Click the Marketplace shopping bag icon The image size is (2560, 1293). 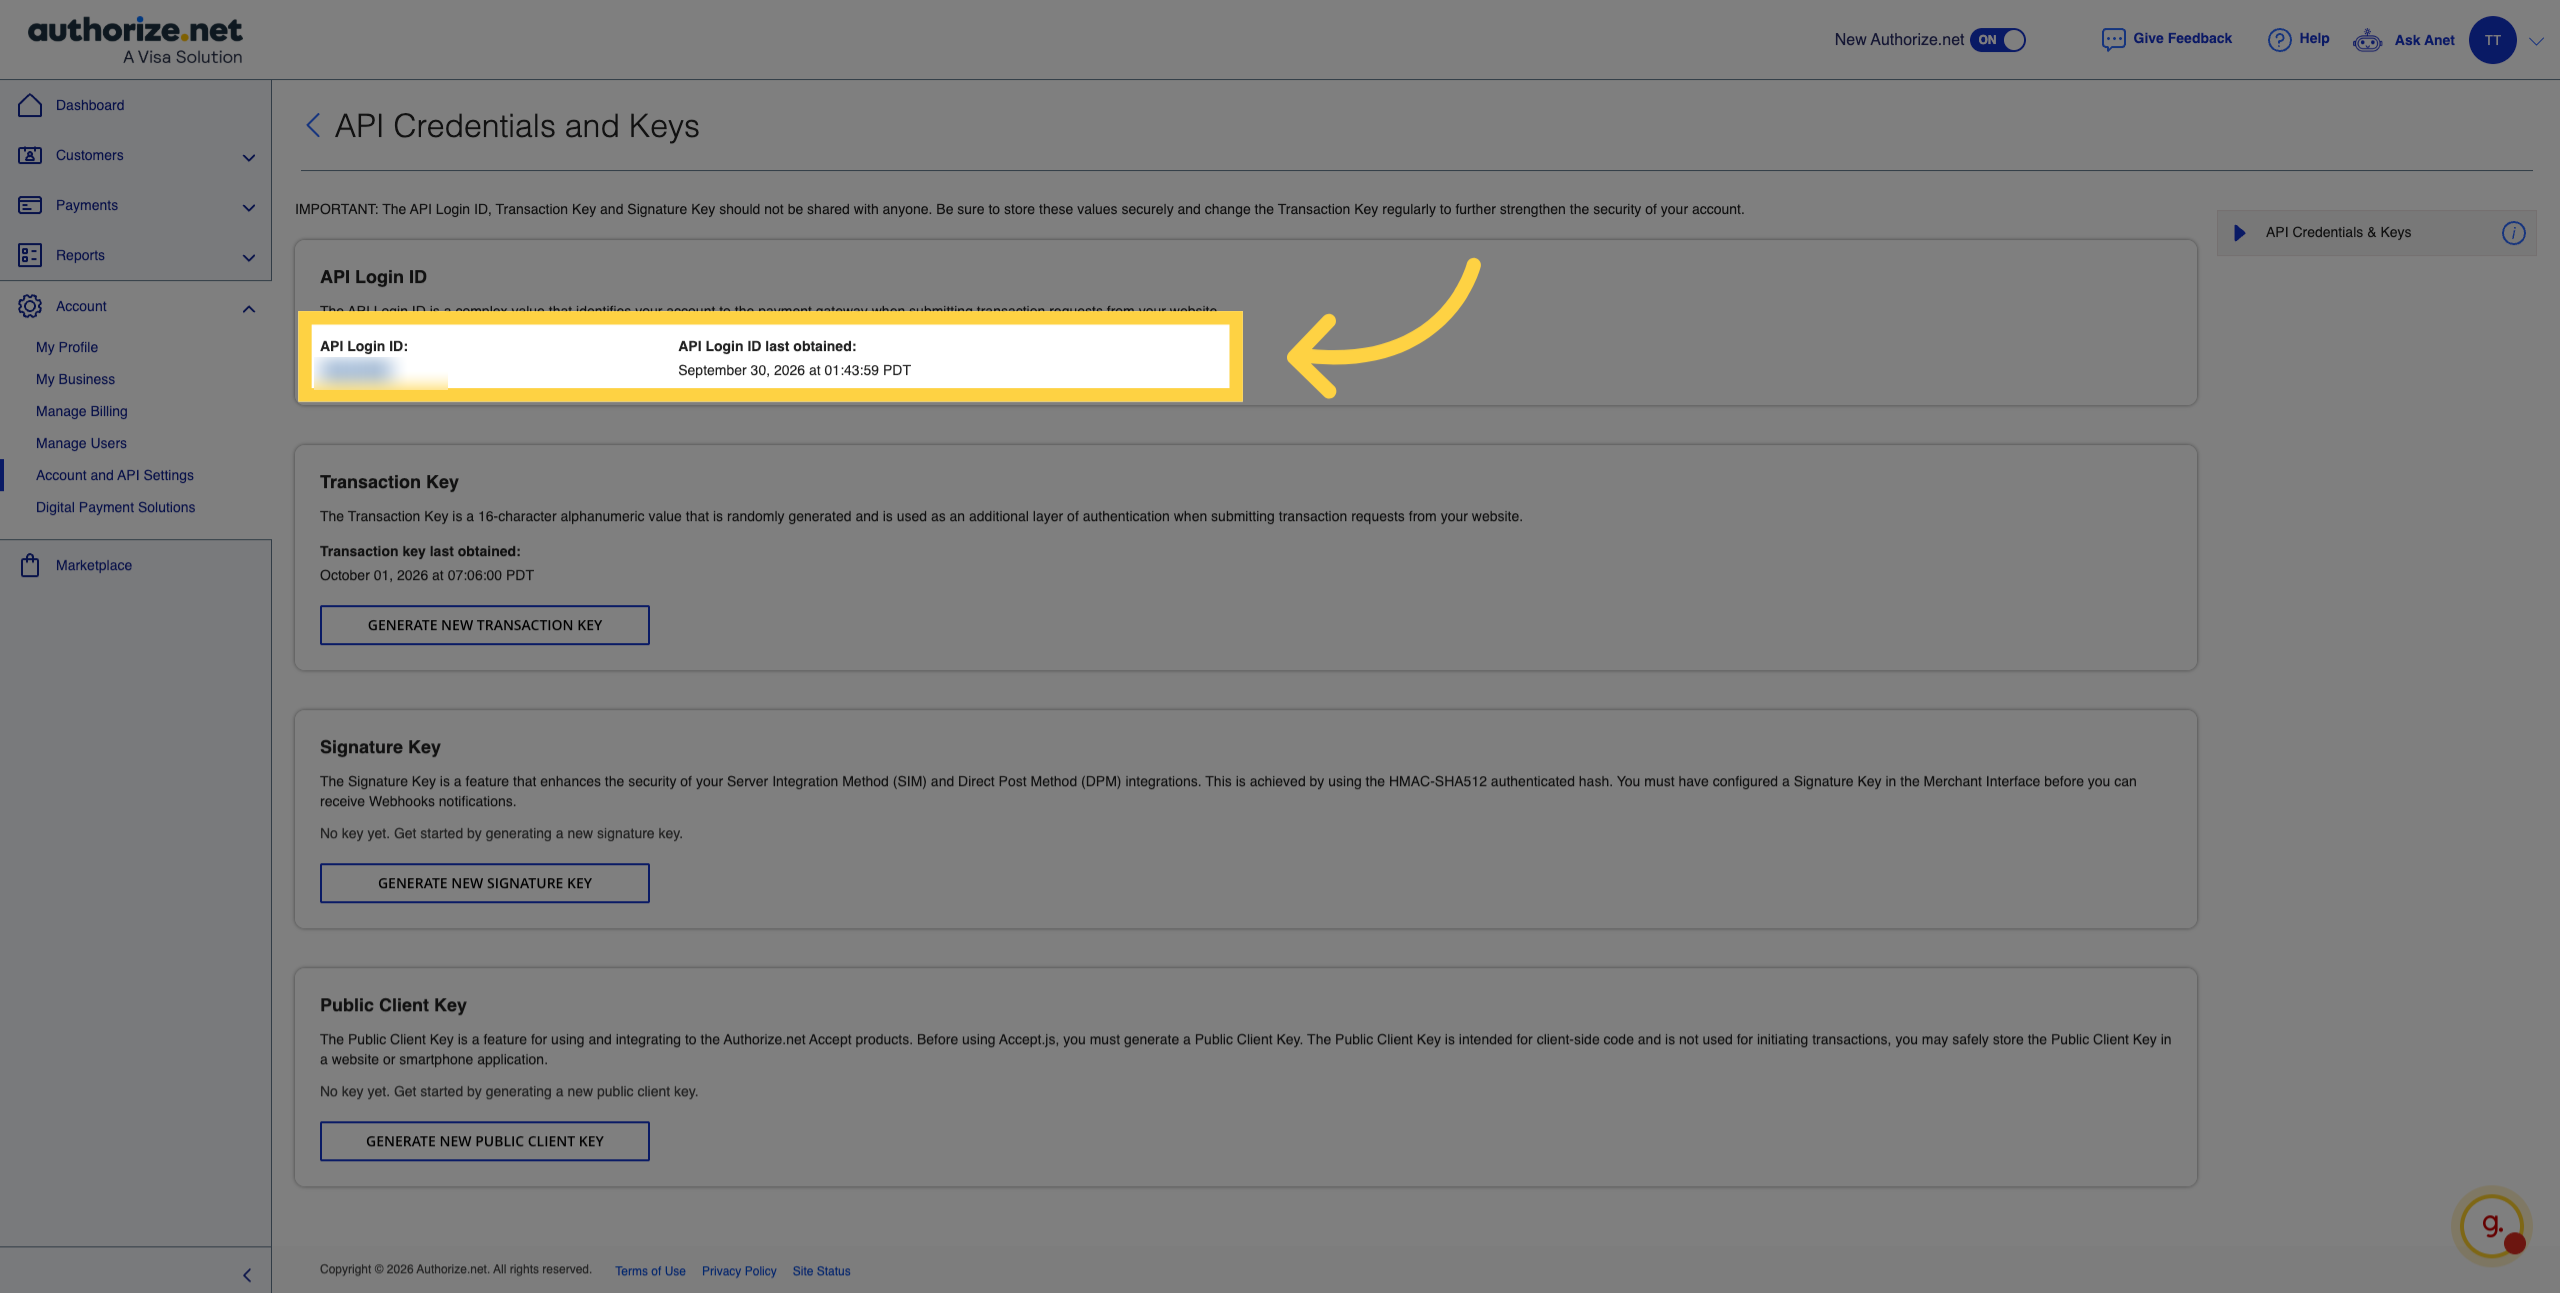[x=30, y=565]
